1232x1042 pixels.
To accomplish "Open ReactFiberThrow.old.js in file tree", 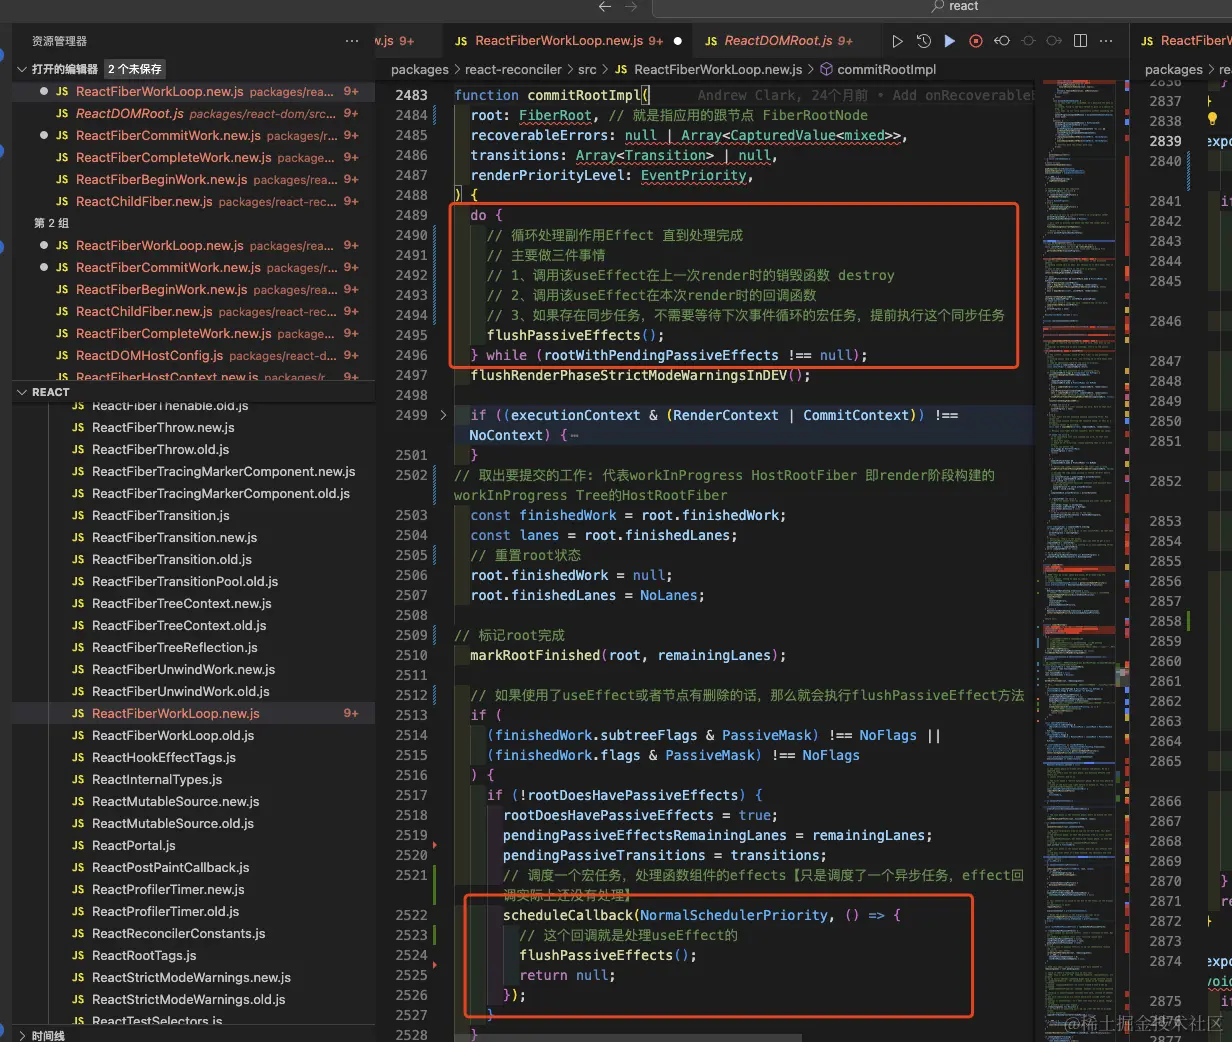I will (193, 449).
